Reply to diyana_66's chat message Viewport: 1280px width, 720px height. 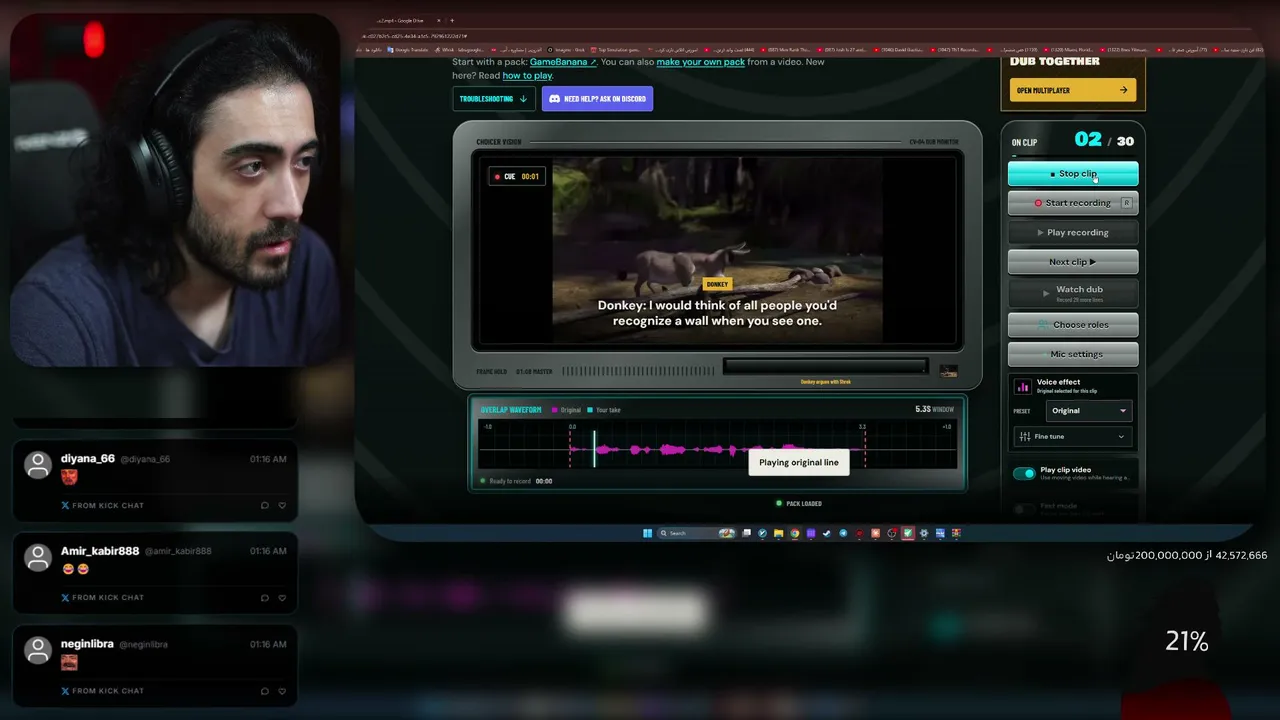(x=264, y=505)
